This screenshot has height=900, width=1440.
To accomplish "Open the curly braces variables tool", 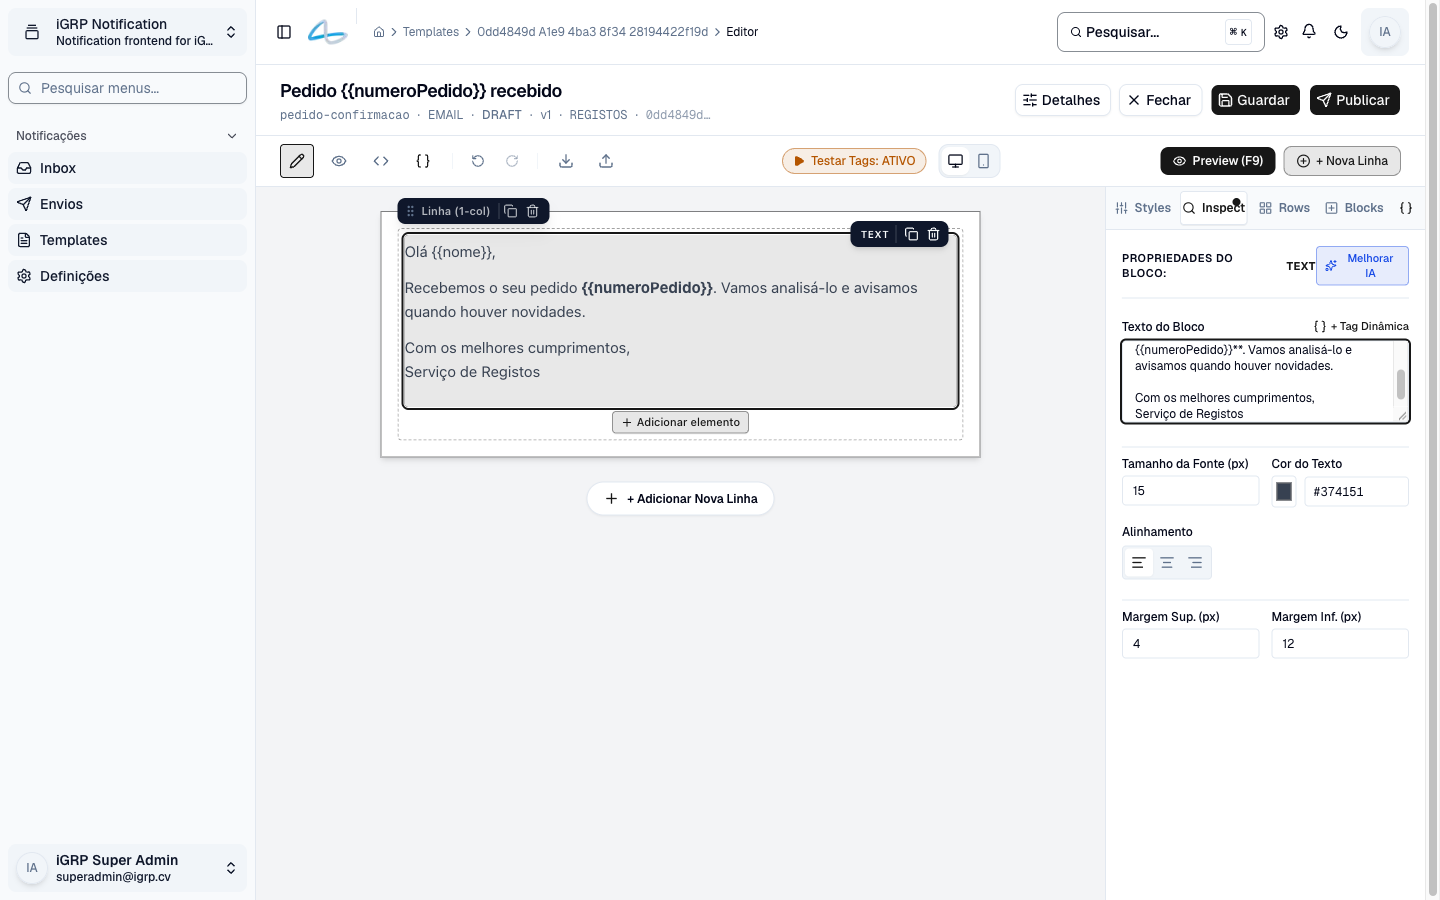I will click(x=423, y=161).
